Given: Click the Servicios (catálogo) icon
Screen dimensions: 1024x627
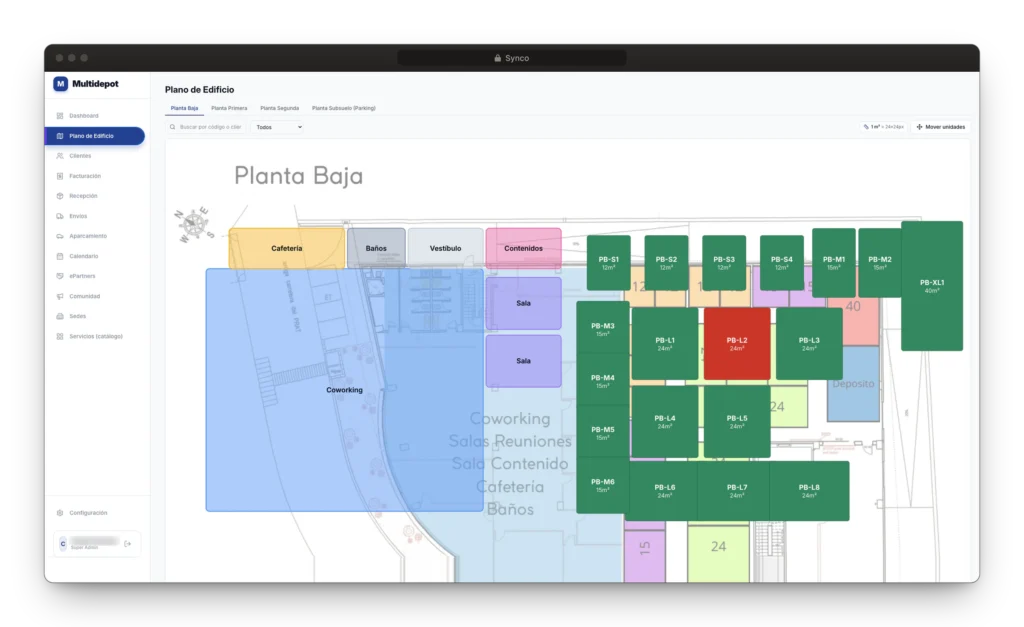Looking at the screenshot, I should point(60,336).
